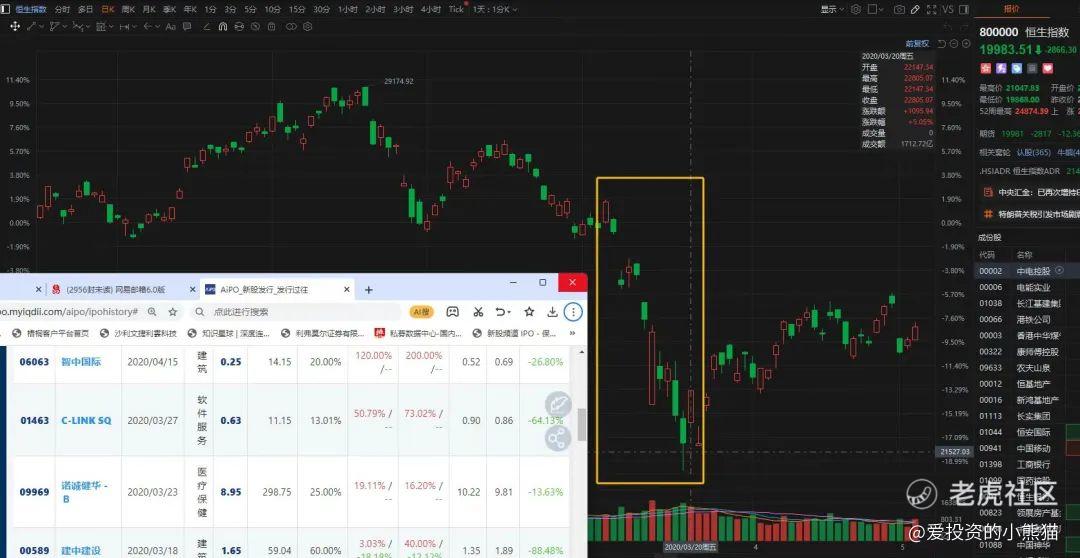This screenshot has height=558, width=1080.
Task: Select the 恒生指数 chart title tab
Action: click(x=30, y=10)
